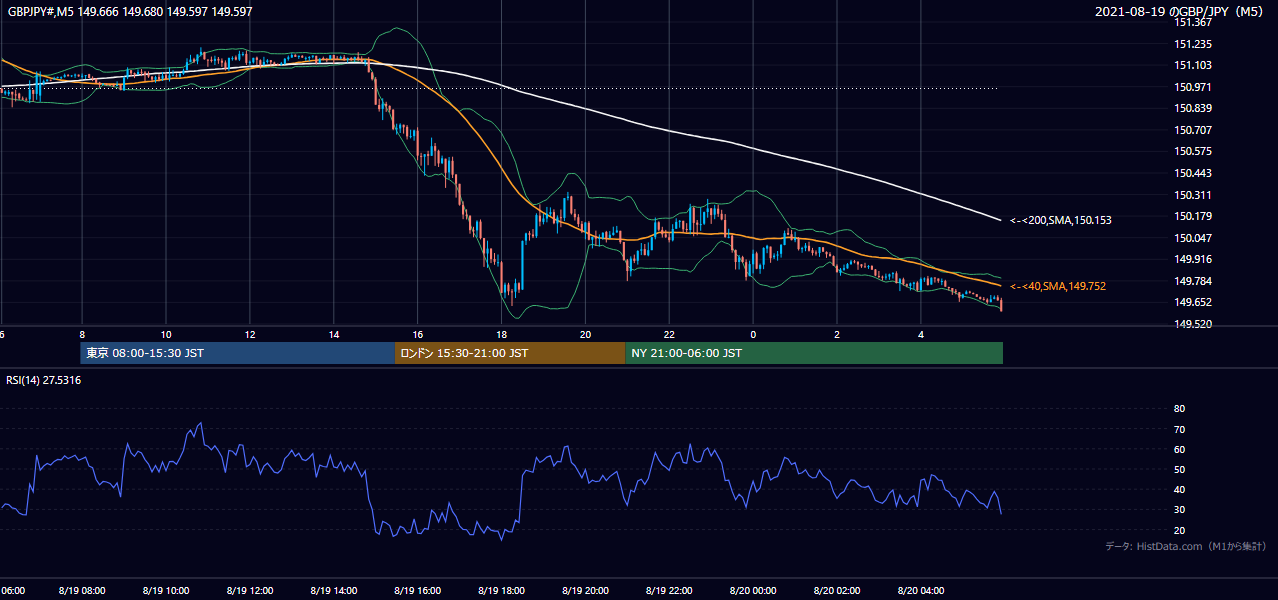Click the 8/19 14:00 date axis label
The width and height of the screenshot is (1278, 600).
[x=332, y=591]
